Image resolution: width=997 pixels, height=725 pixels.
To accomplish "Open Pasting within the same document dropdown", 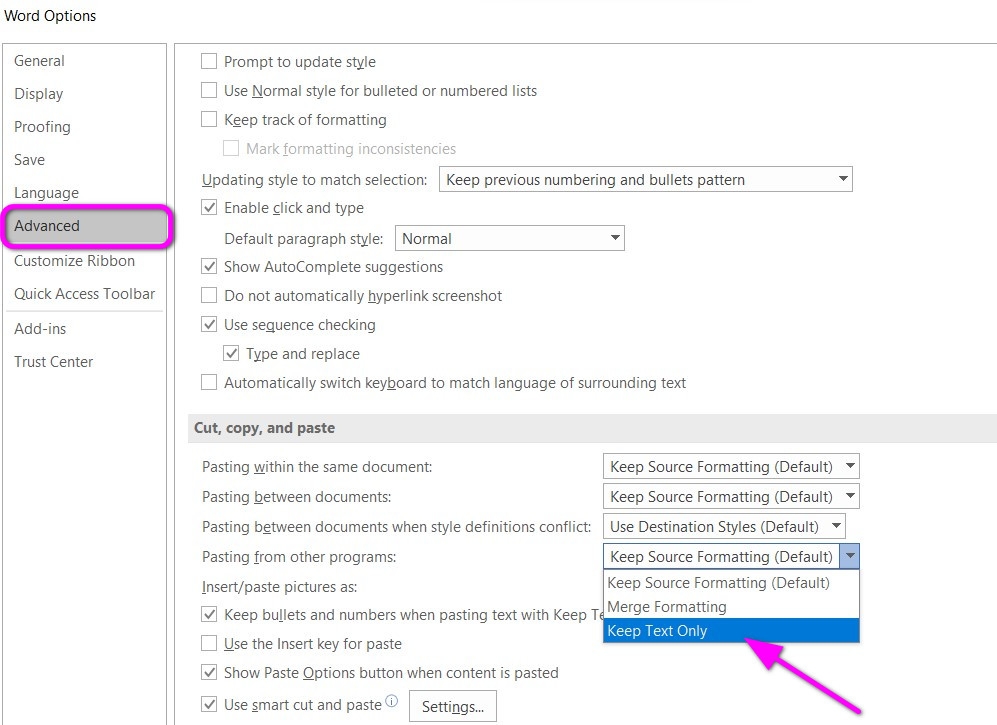I will click(x=731, y=467).
